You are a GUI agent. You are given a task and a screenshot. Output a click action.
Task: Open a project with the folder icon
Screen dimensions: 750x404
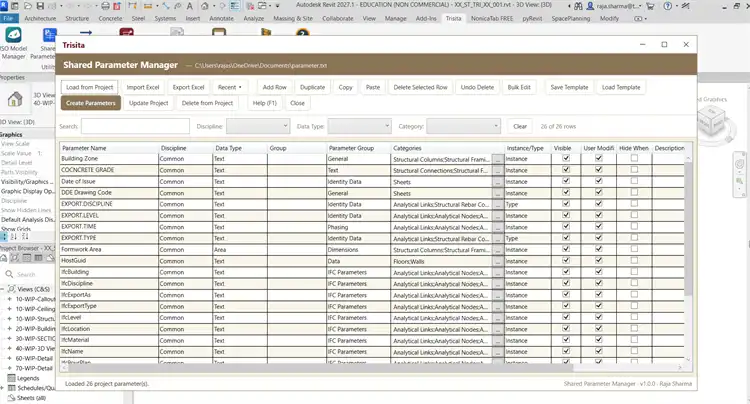coord(27,6)
